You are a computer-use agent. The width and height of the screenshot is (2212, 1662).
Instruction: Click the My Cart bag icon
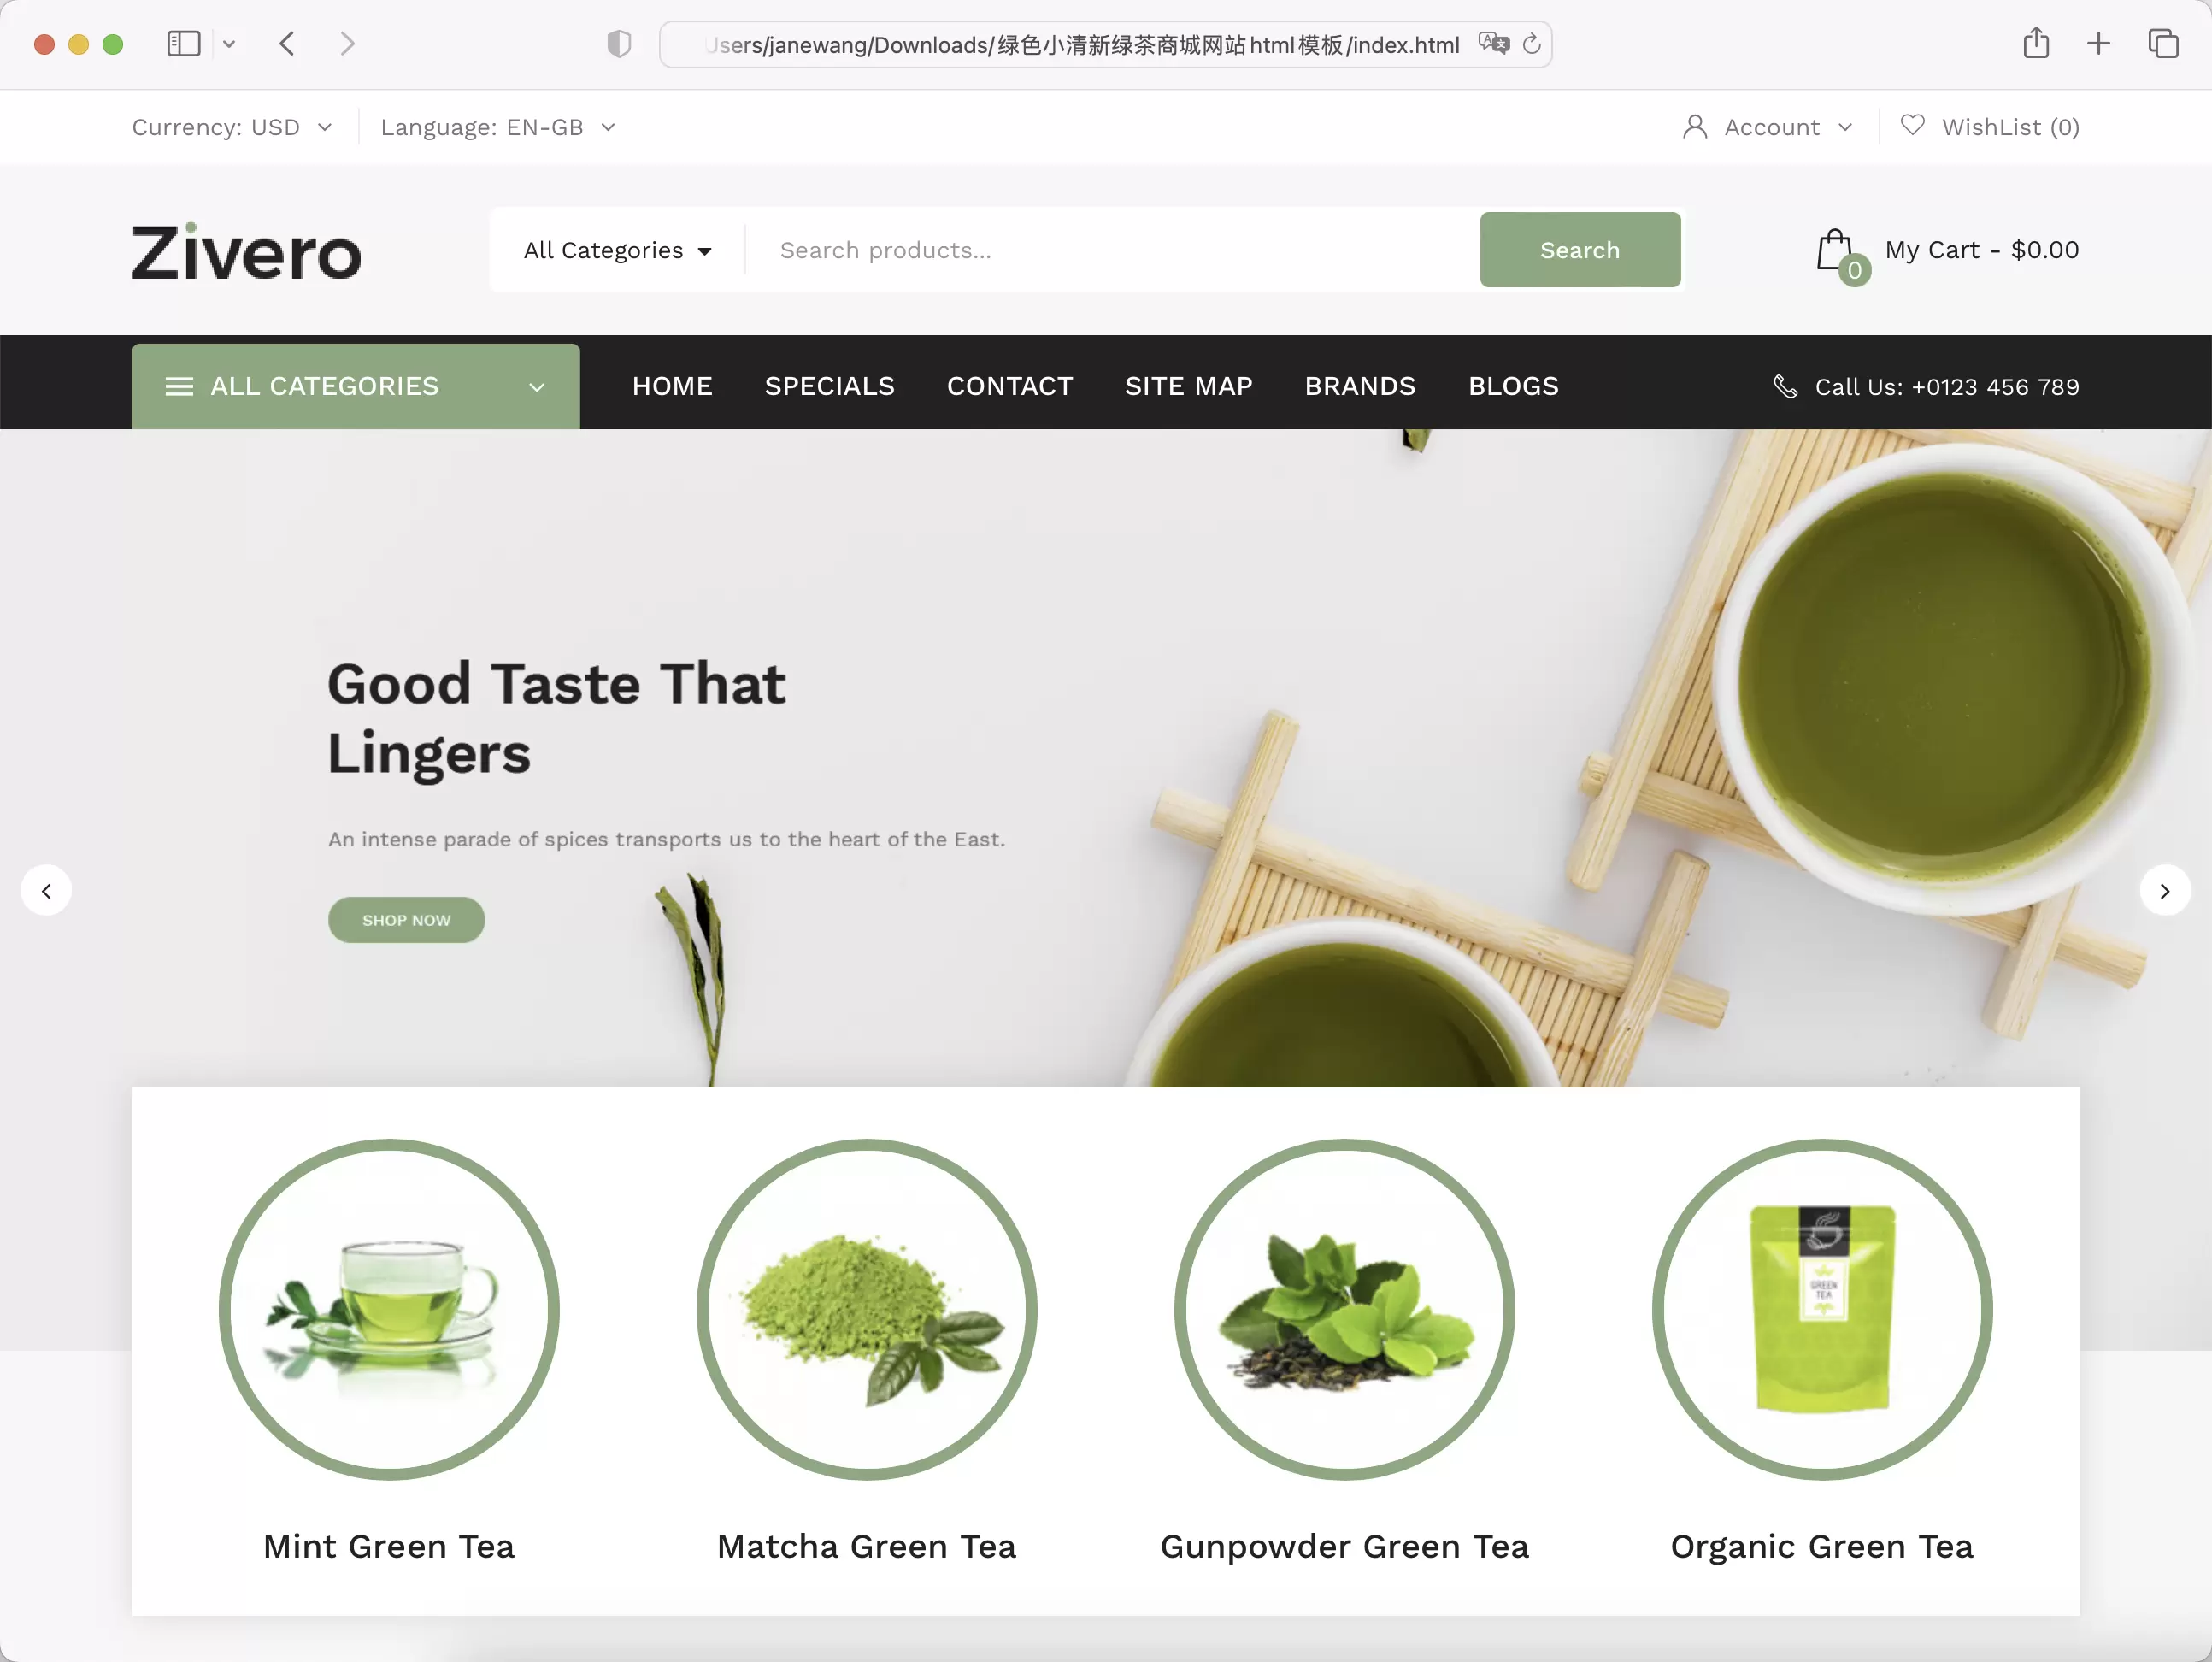pos(1837,250)
